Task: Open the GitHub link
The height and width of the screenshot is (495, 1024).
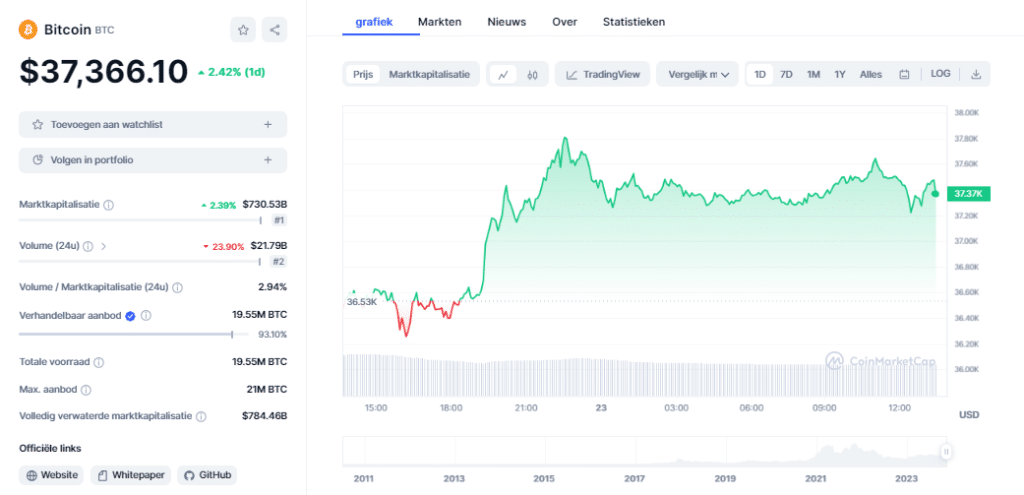Action: coord(207,475)
